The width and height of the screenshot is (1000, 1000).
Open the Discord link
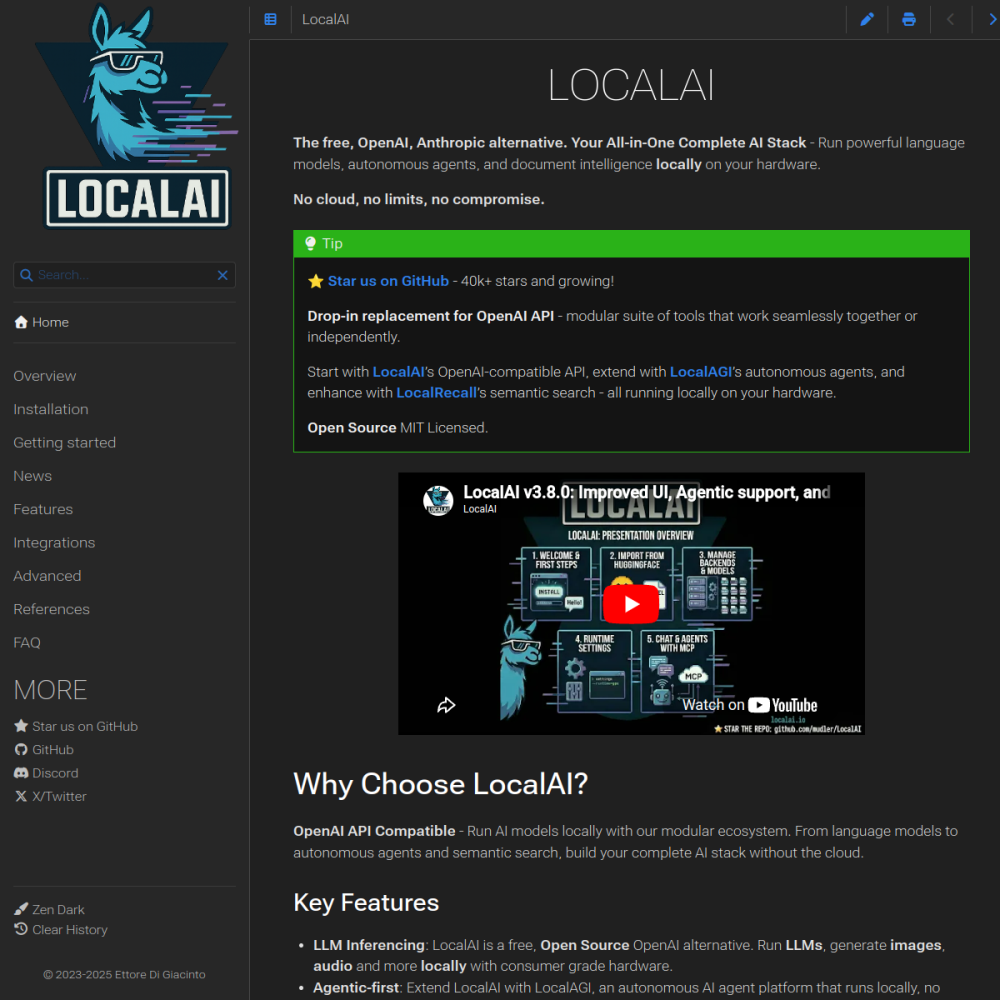(55, 773)
